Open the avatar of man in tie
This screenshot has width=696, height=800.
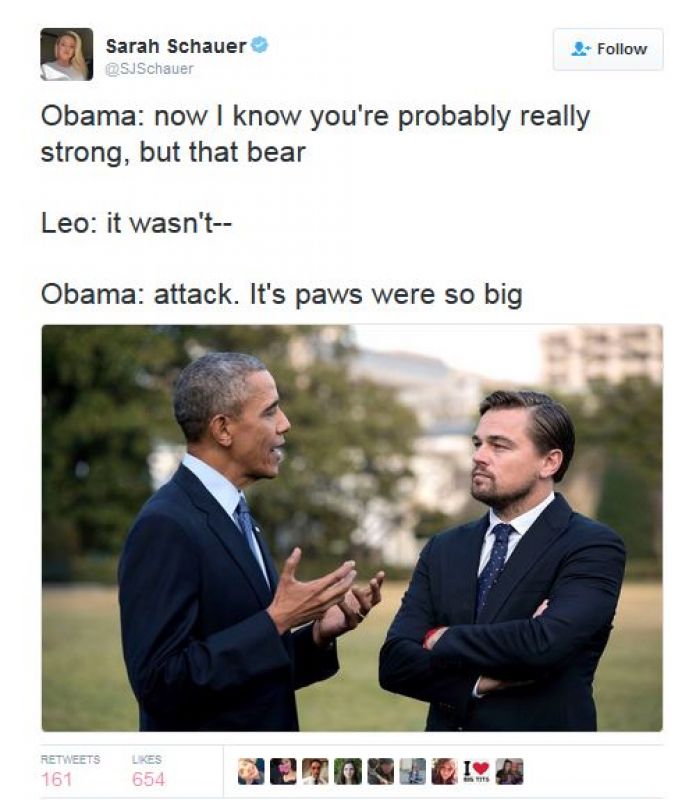315,771
